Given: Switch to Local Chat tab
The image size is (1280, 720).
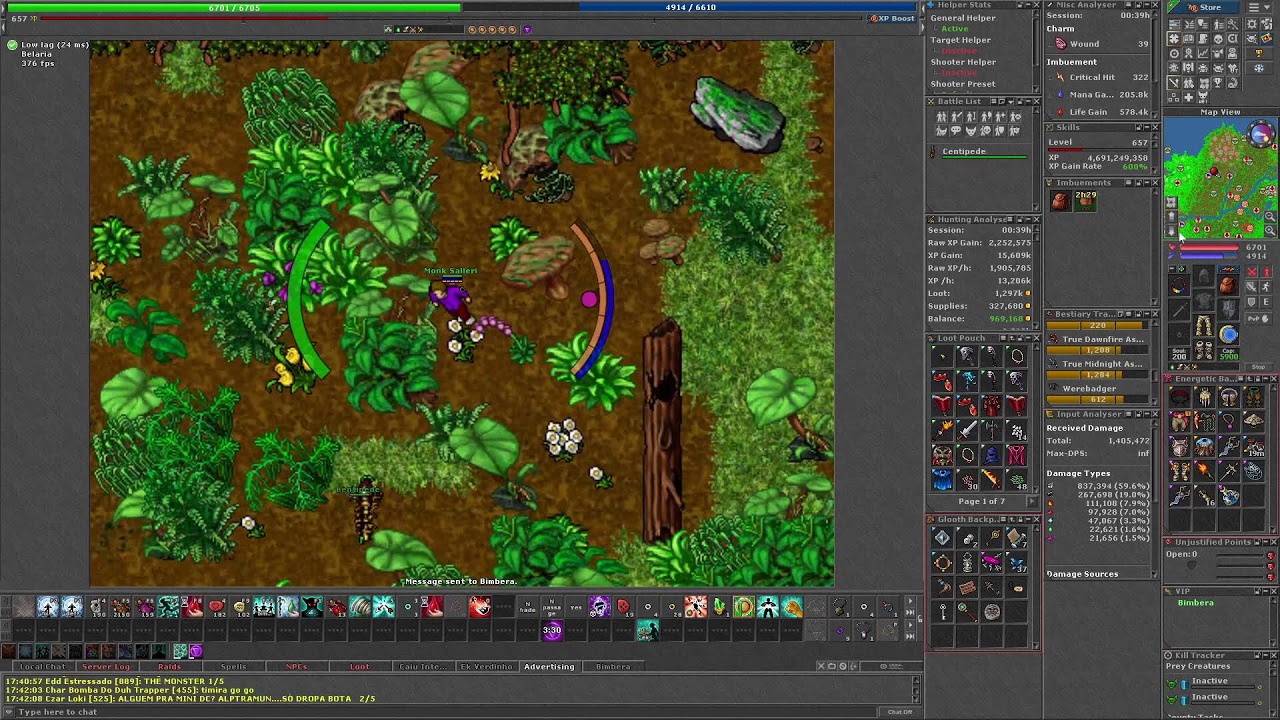Looking at the screenshot, I should pyautogui.click(x=43, y=666).
